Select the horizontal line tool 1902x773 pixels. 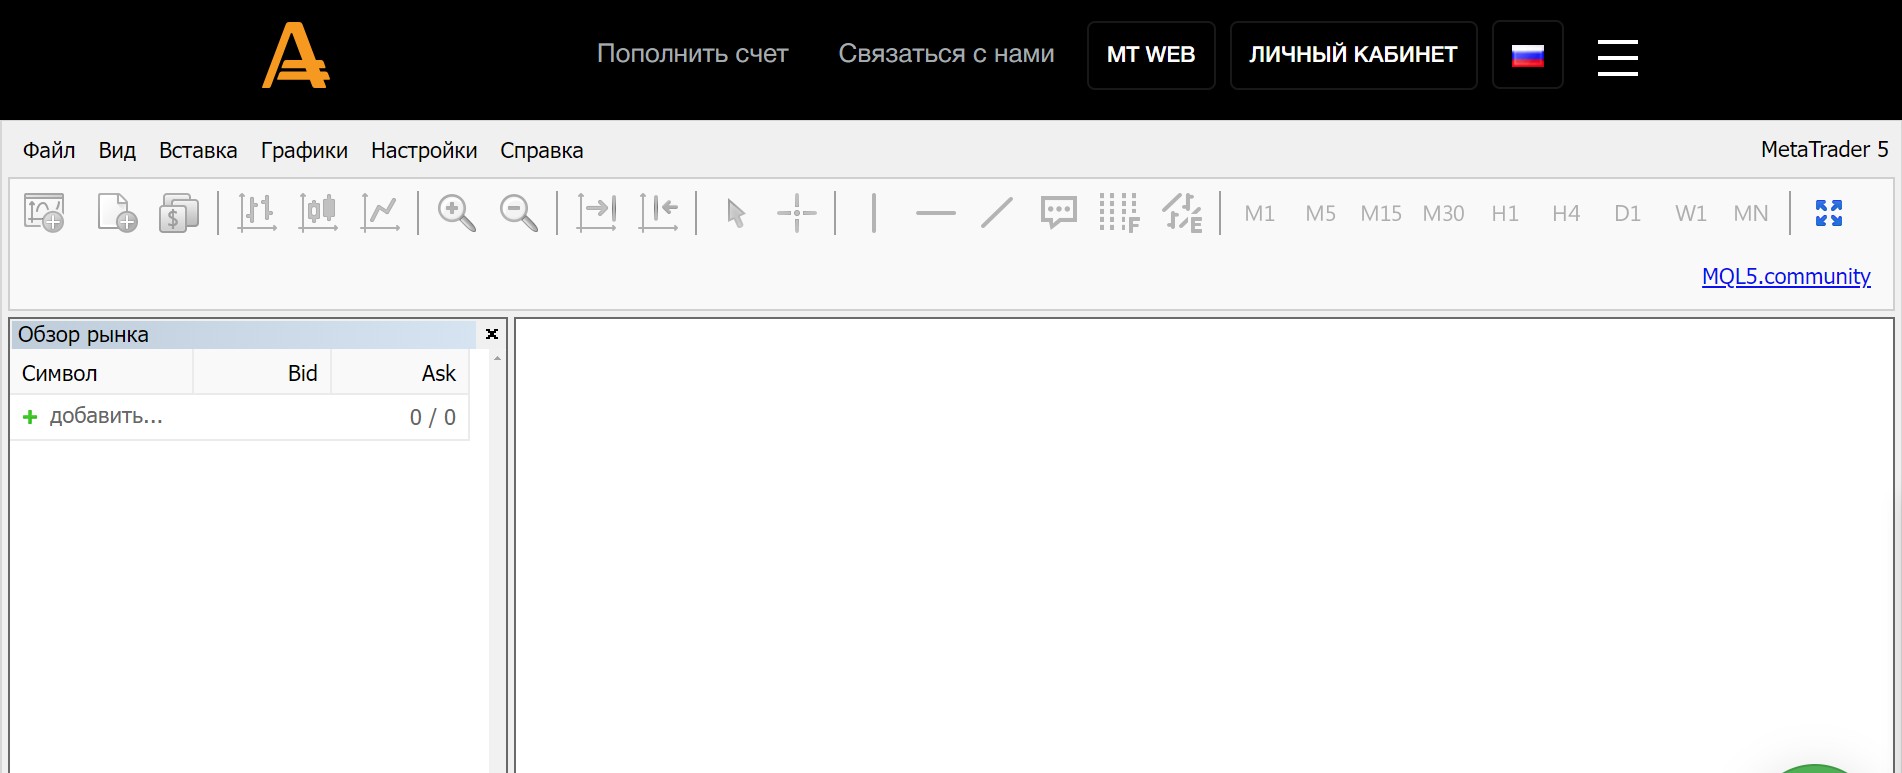click(936, 212)
